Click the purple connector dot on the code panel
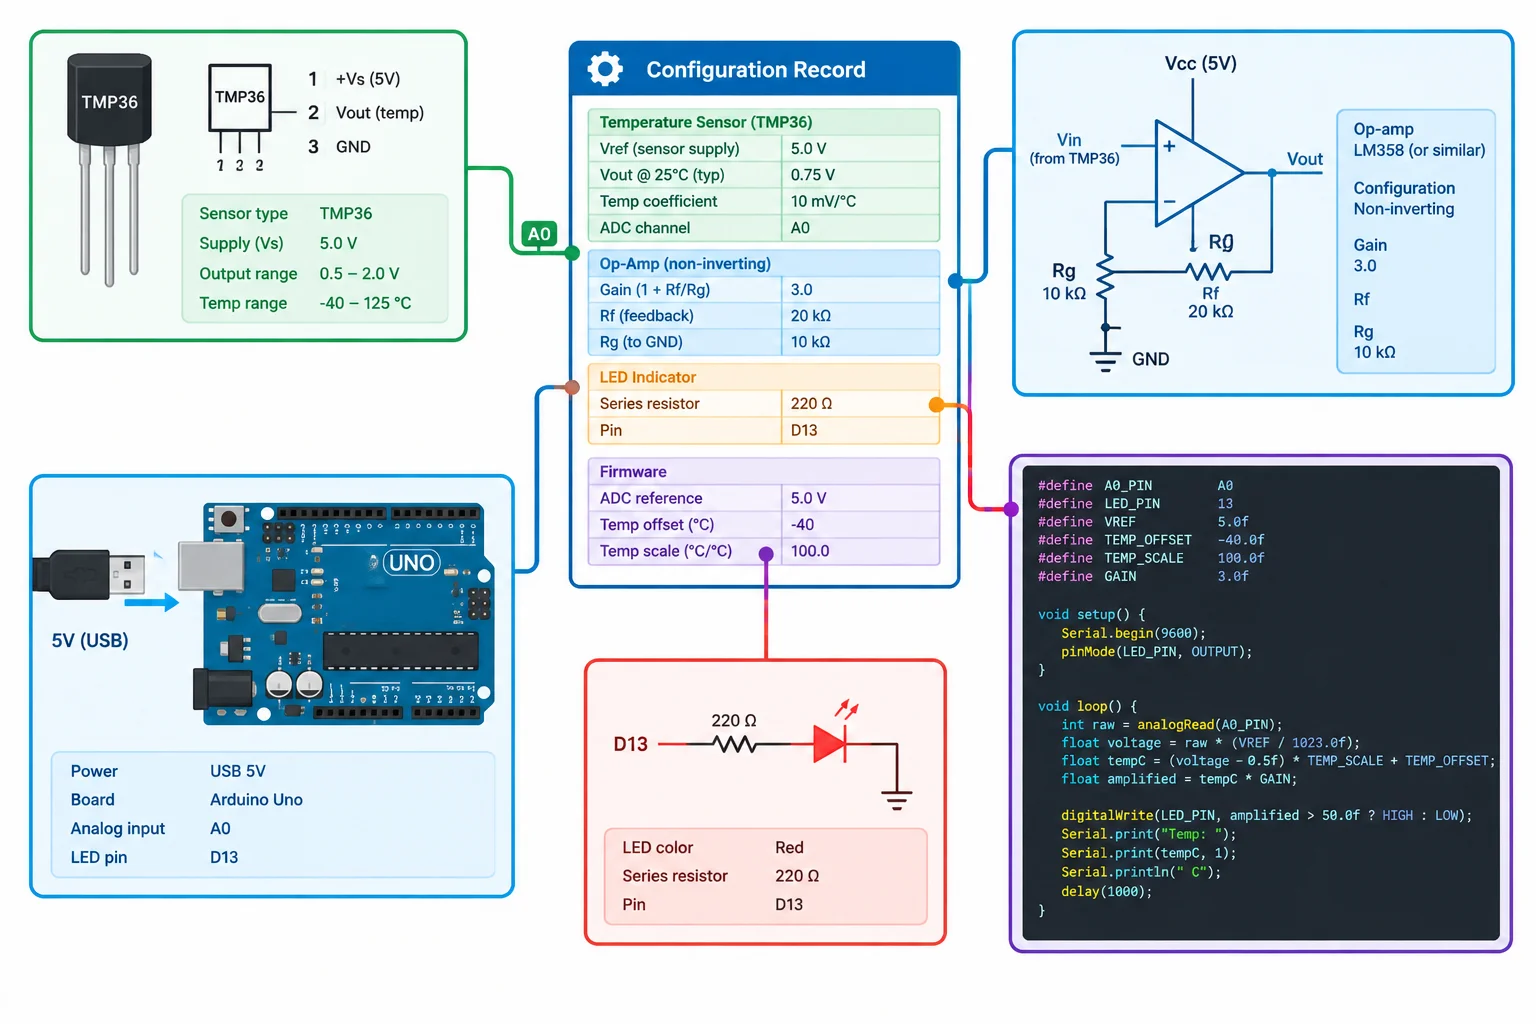Viewport: 1536px width, 1024px height. tap(1011, 509)
